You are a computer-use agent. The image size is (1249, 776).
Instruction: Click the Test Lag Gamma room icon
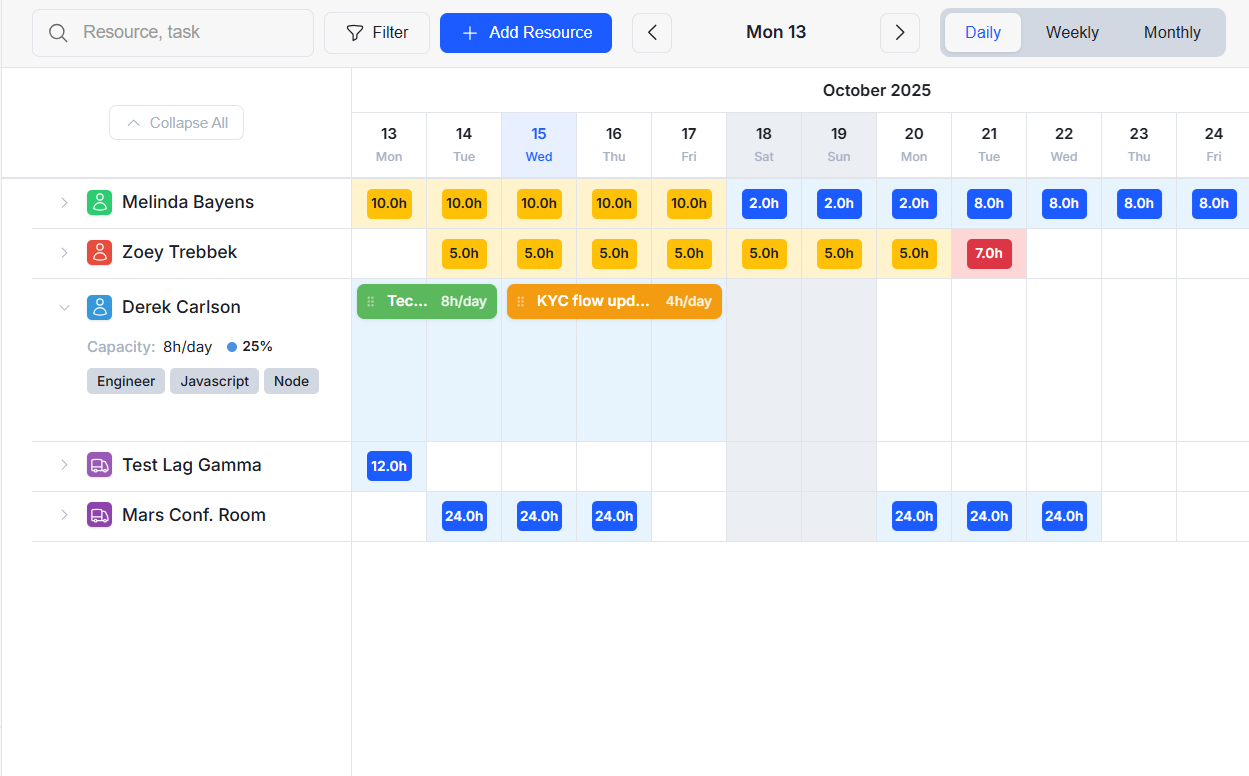[x=99, y=465]
